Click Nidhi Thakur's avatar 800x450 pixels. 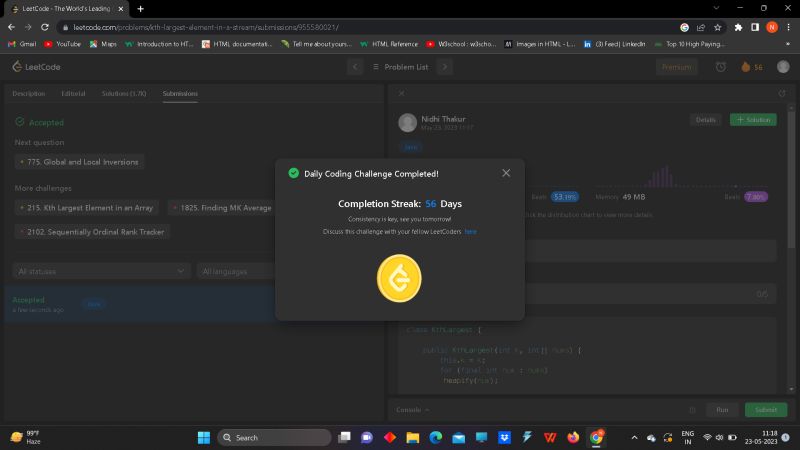[407, 122]
